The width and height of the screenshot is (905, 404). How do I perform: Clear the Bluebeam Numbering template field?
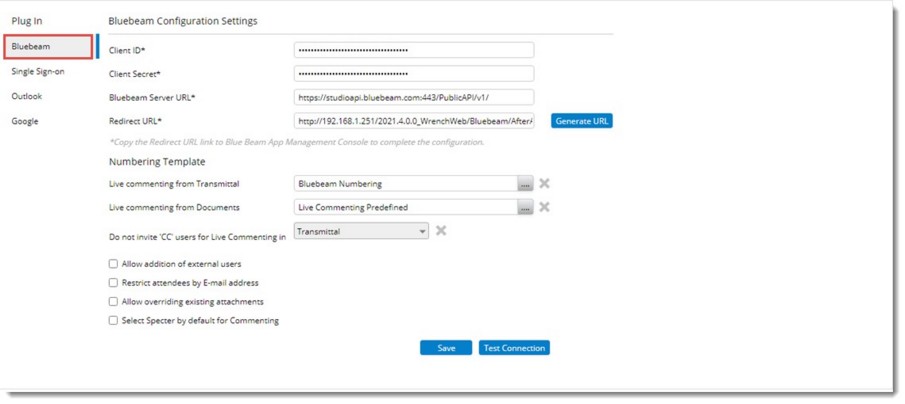click(544, 184)
